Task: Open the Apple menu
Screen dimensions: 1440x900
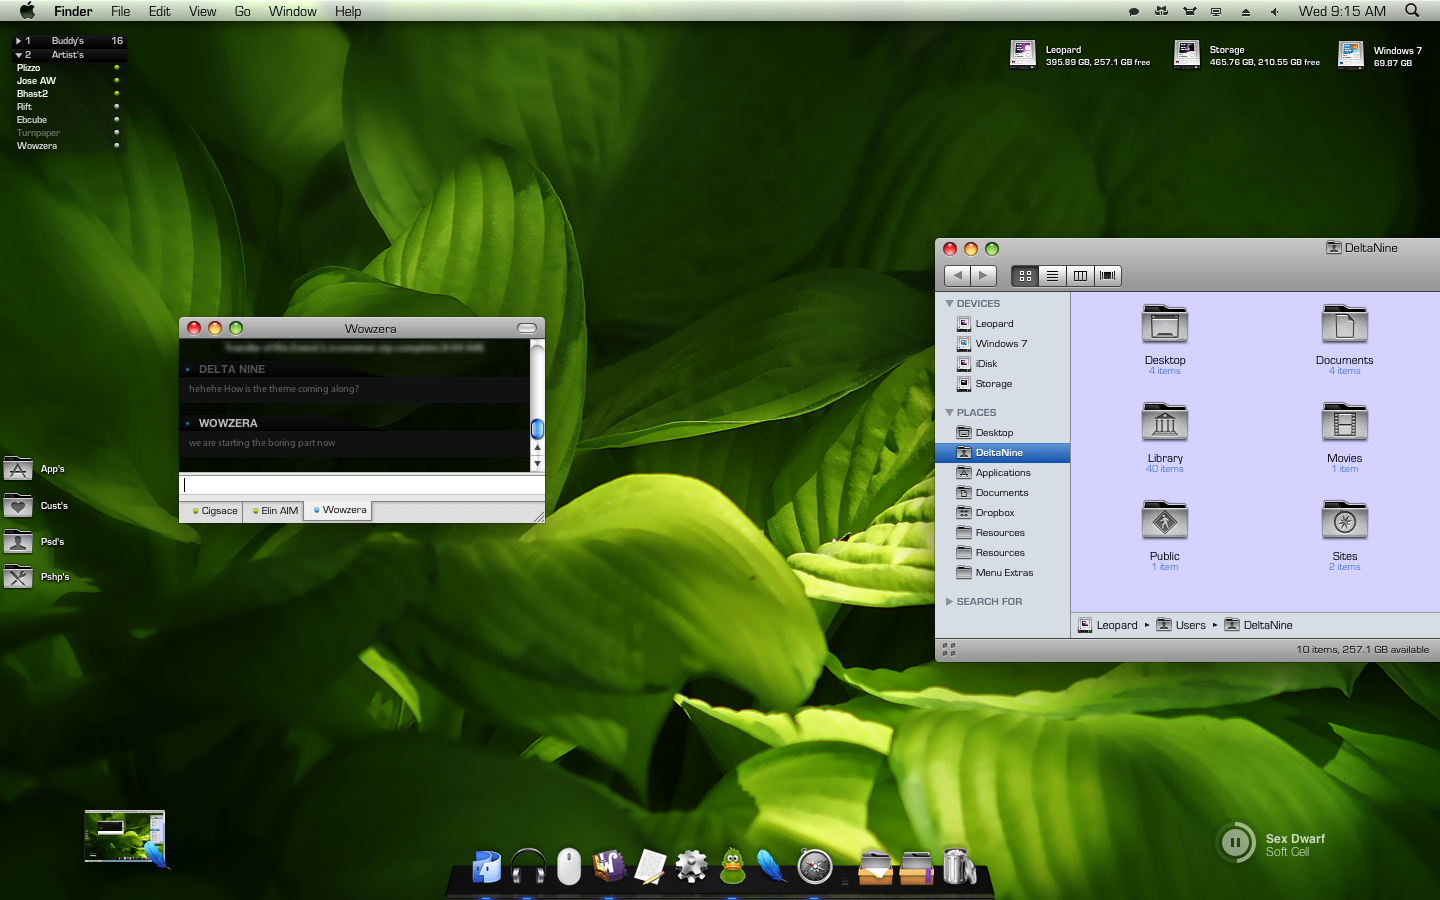Action: click(27, 11)
